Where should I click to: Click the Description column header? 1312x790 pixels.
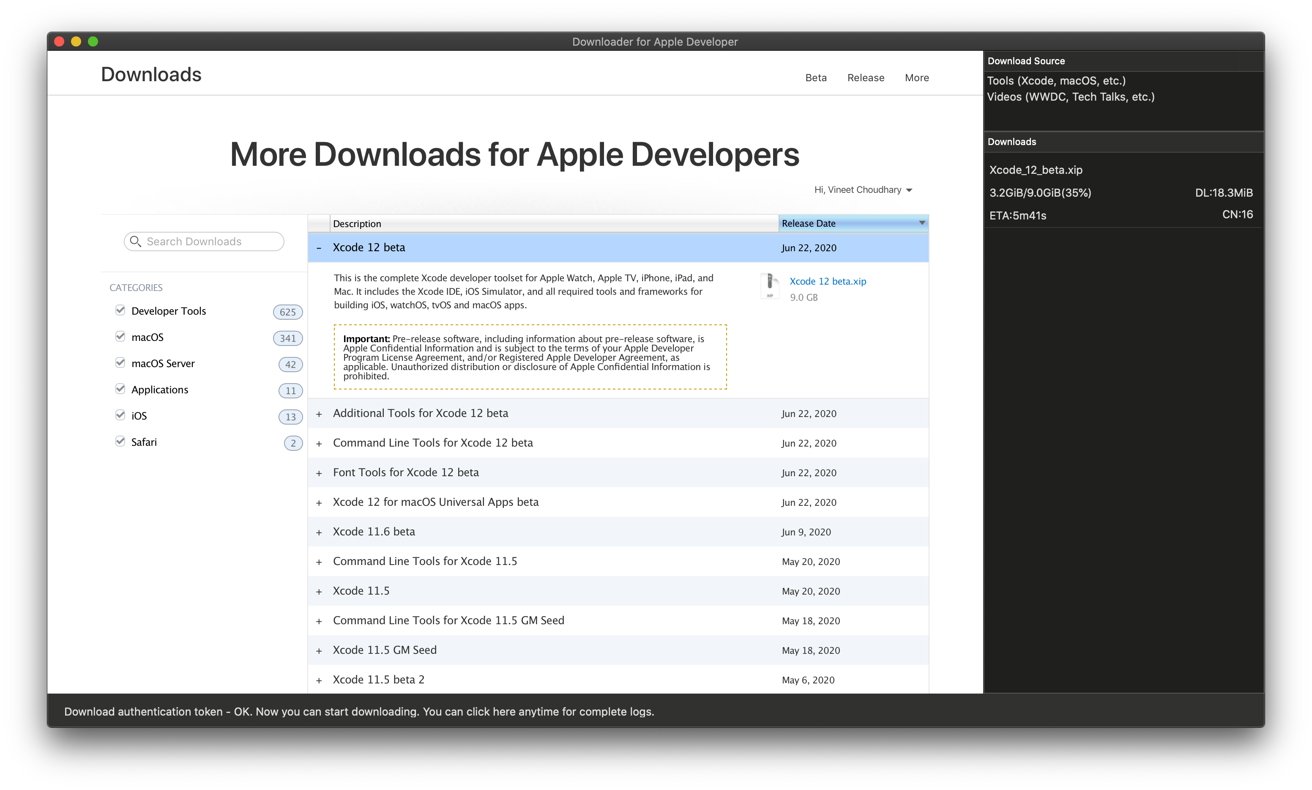[x=554, y=223]
